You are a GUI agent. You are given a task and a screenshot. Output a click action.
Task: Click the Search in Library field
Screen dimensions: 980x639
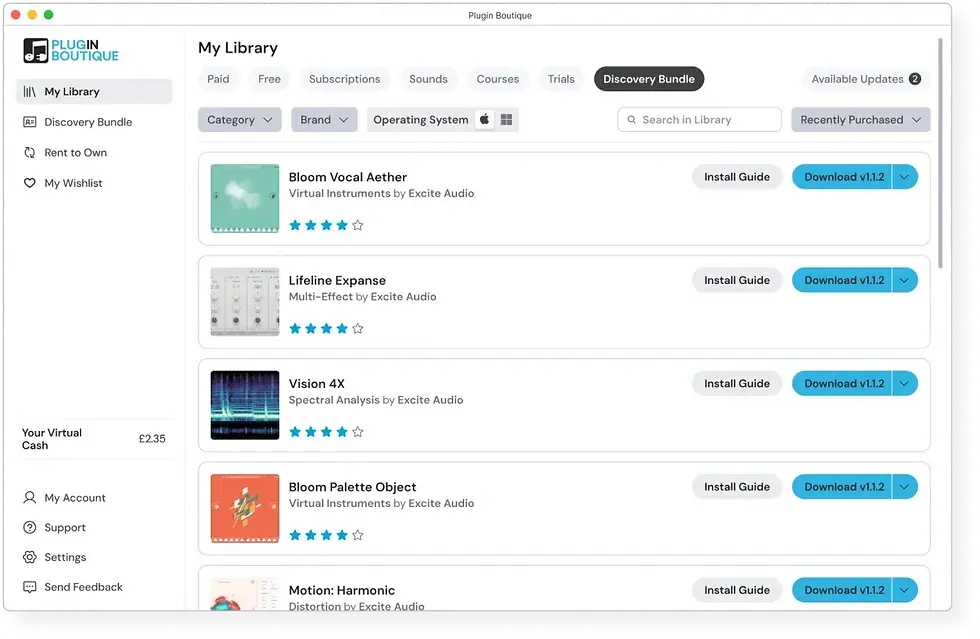pyautogui.click(x=699, y=119)
